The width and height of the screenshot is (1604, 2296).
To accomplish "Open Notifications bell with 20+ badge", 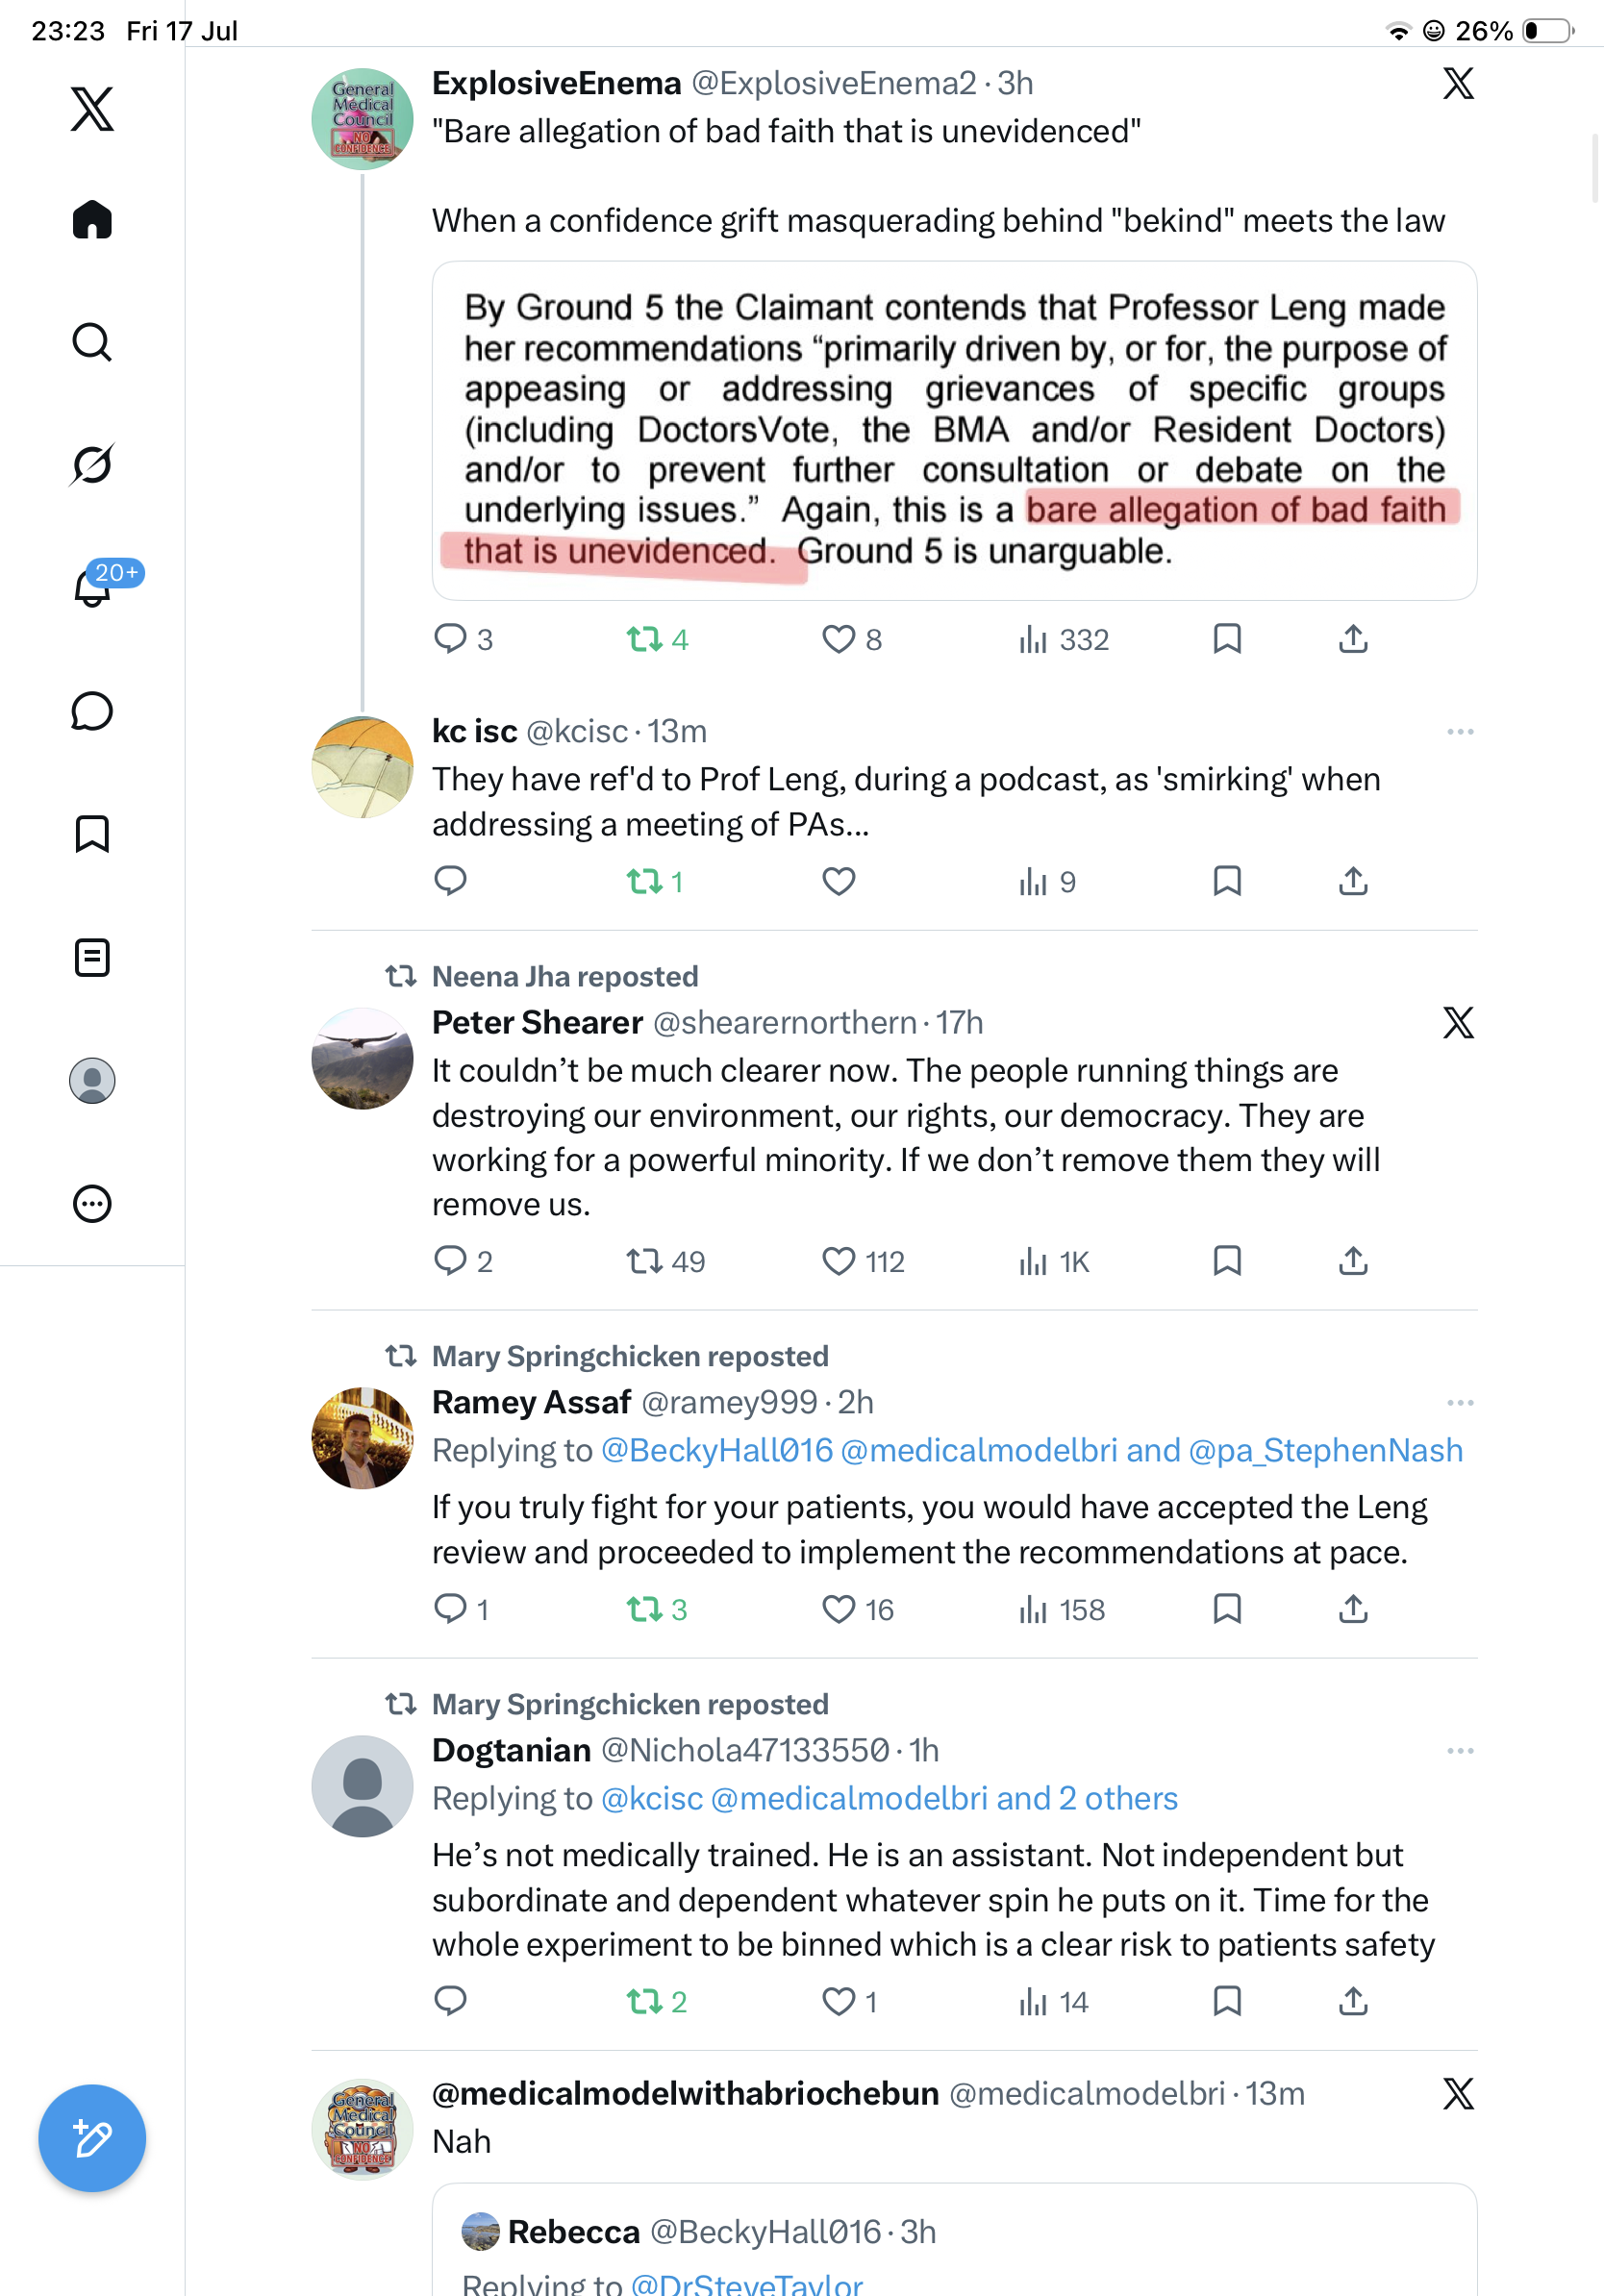I will point(92,587).
